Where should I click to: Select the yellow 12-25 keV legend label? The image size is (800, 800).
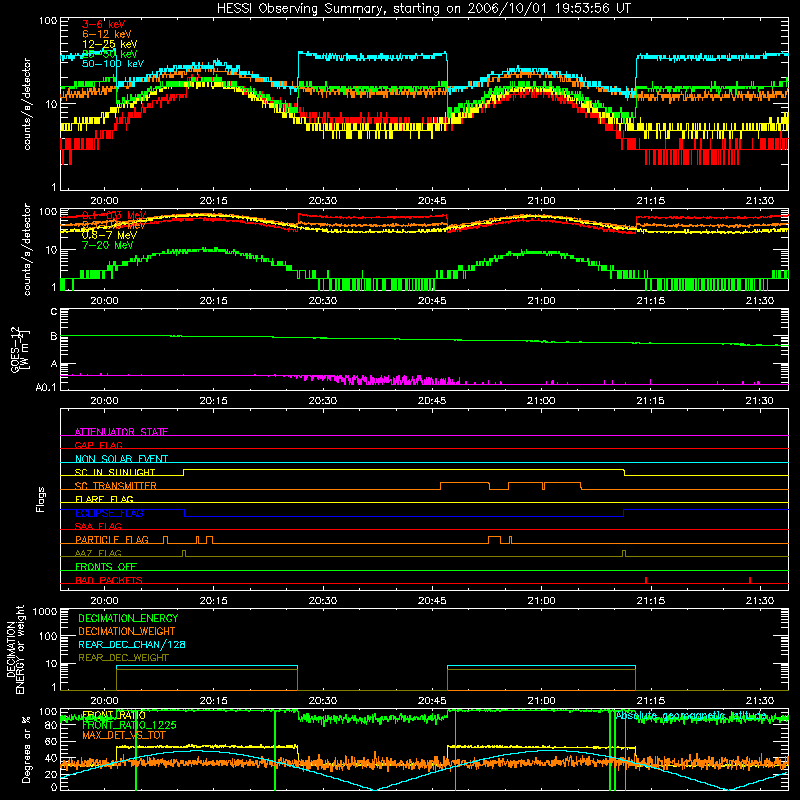click(110, 44)
